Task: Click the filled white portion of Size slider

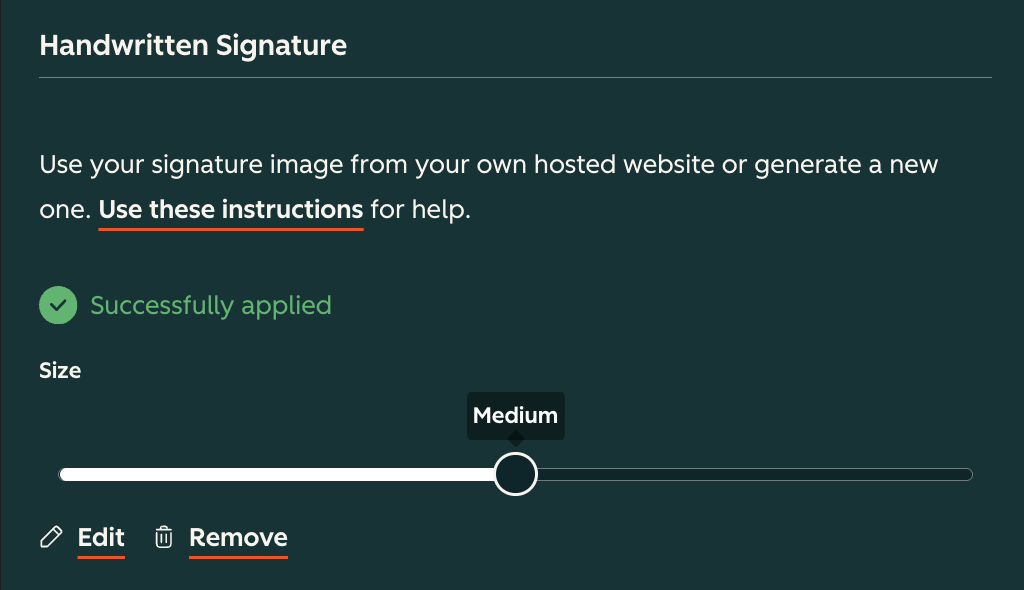Action: click(280, 474)
